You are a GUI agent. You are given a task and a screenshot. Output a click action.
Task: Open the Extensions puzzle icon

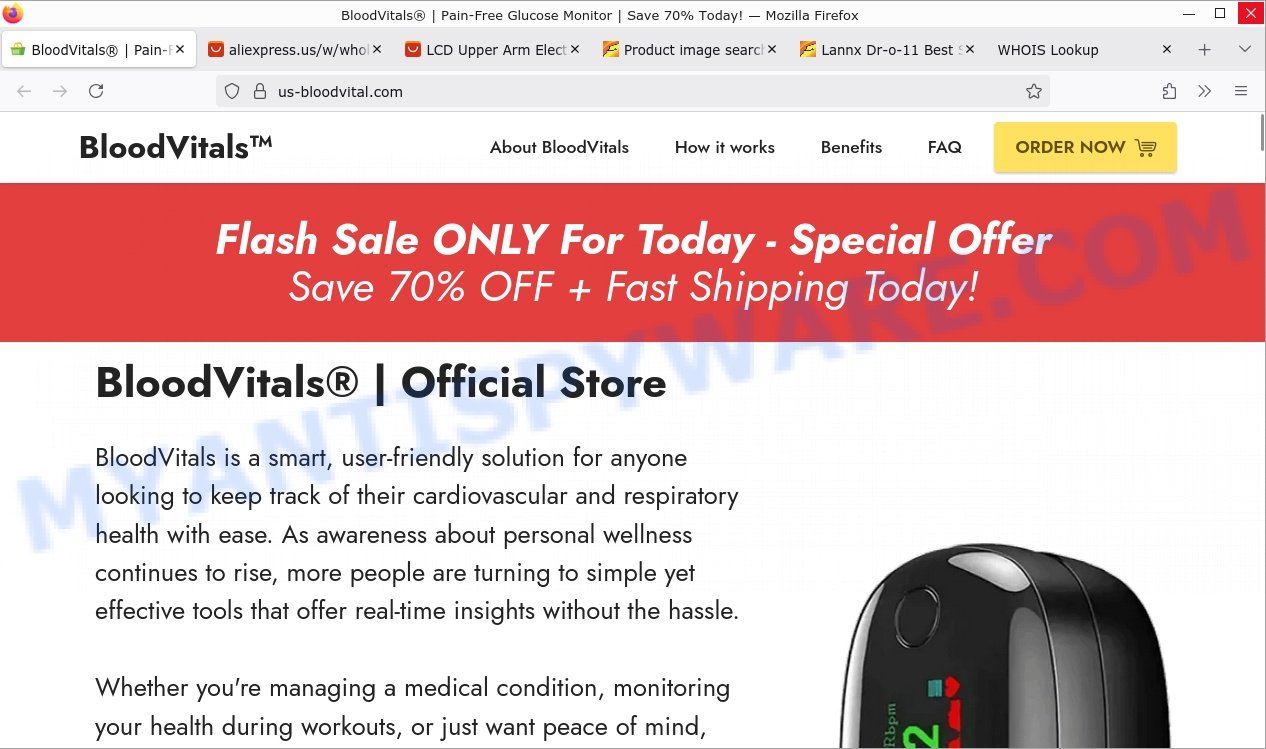click(x=1169, y=91)
